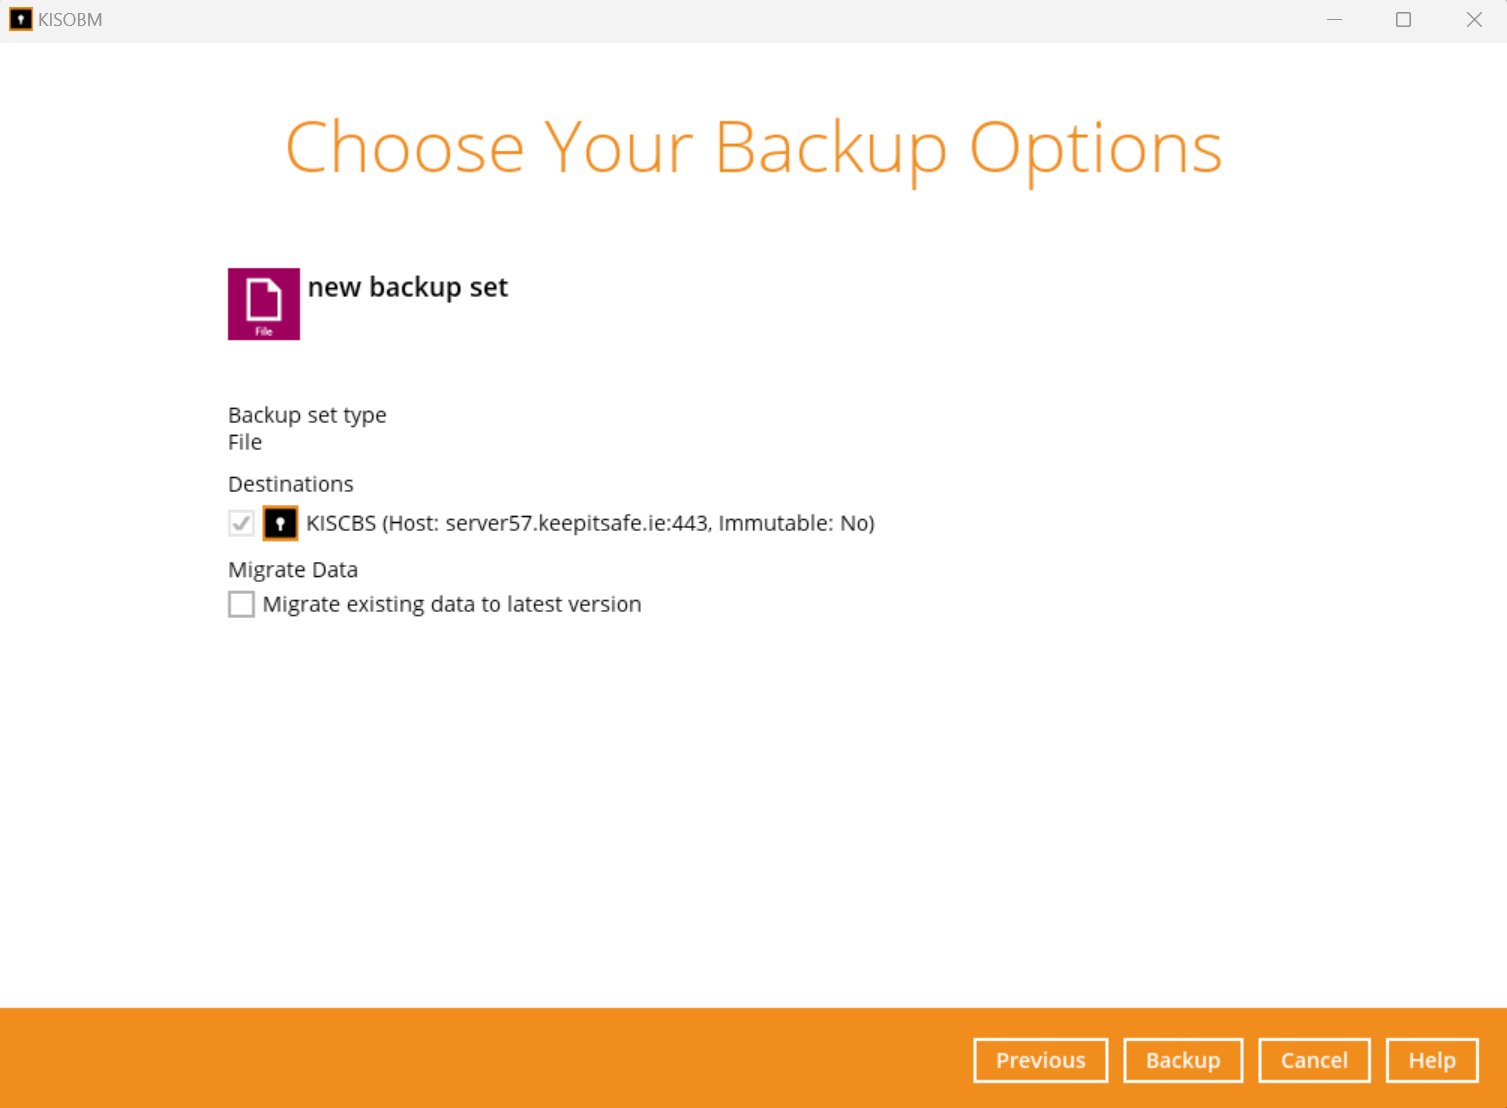
Task: Click the purple File backup set icon
Action: (263, 303)
